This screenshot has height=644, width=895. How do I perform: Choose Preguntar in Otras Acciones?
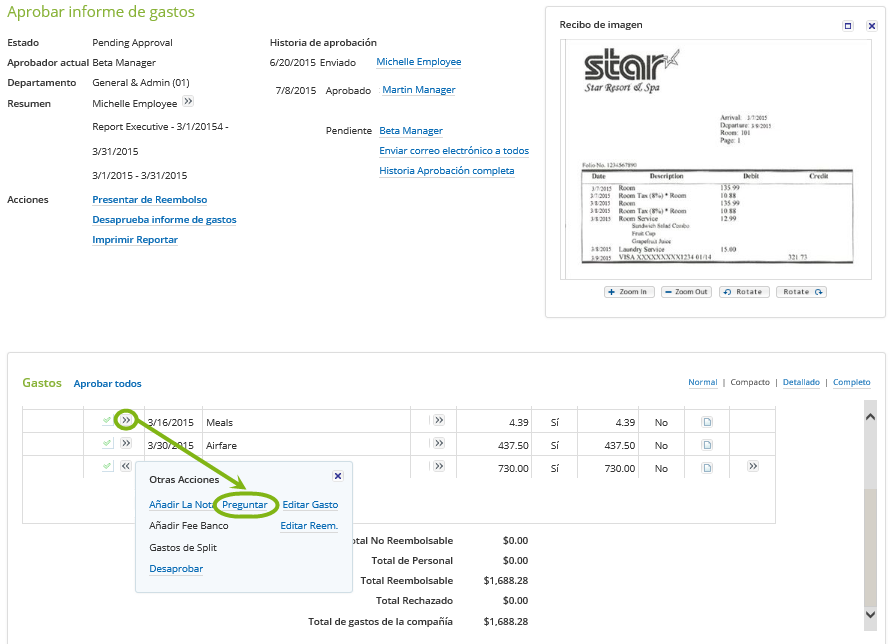click(244, 505)
